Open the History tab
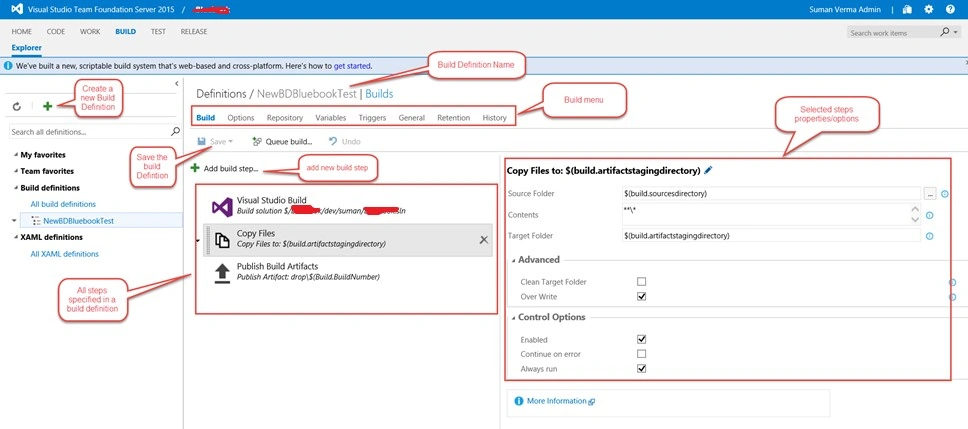Image resolution: width=968 pixels, height=429 pixels. click(494, 117)
